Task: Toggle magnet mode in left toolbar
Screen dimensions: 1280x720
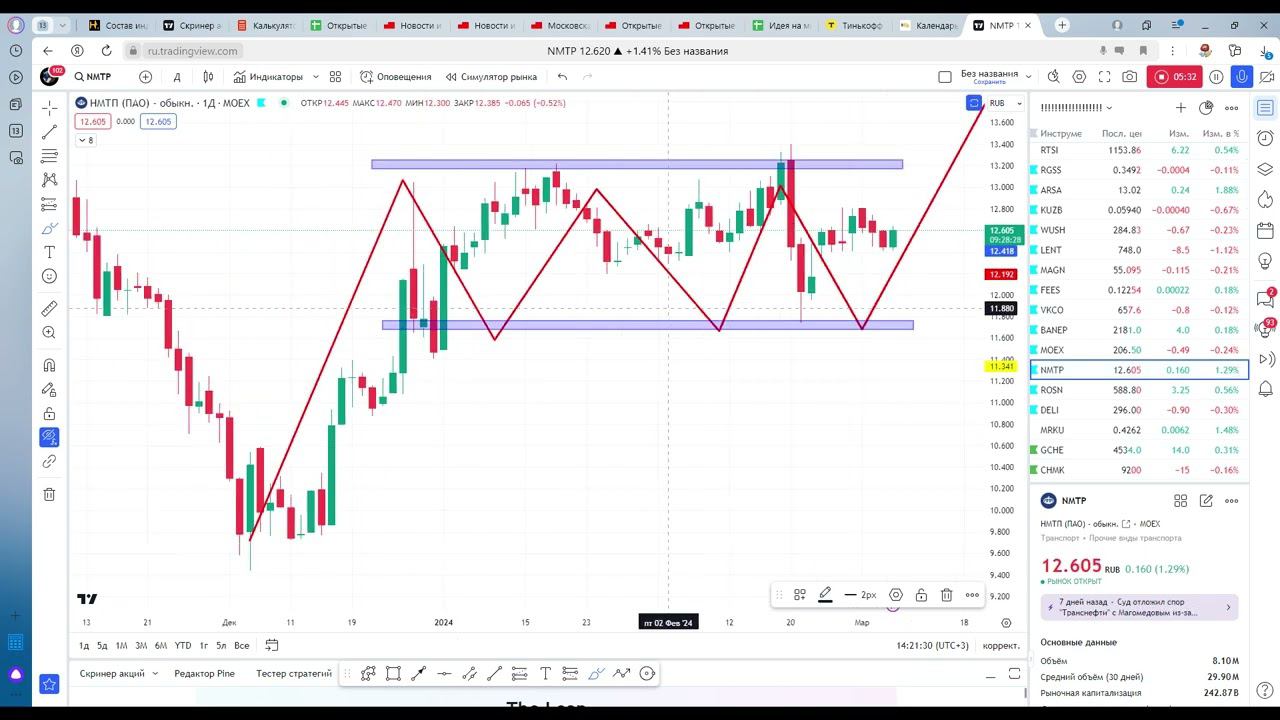Action: click(x=49, y=365)
